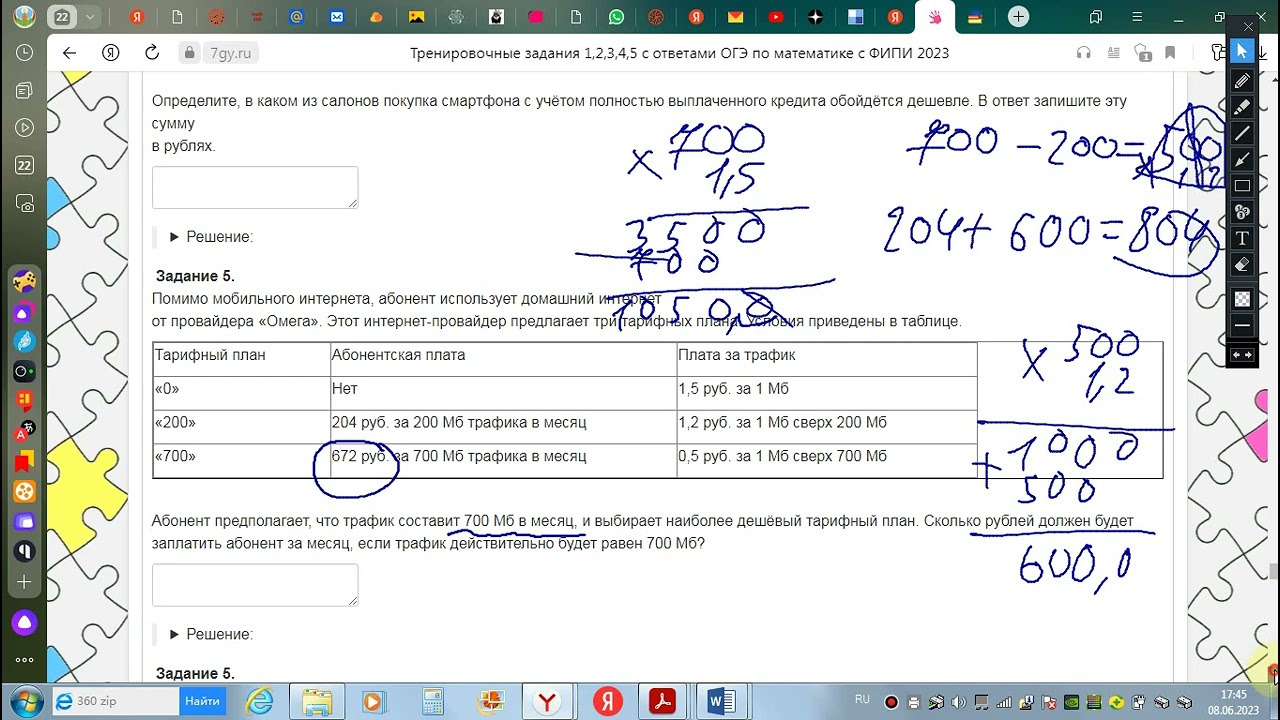Switch to the first Yandex Я tab

click(x=138, y=17)
